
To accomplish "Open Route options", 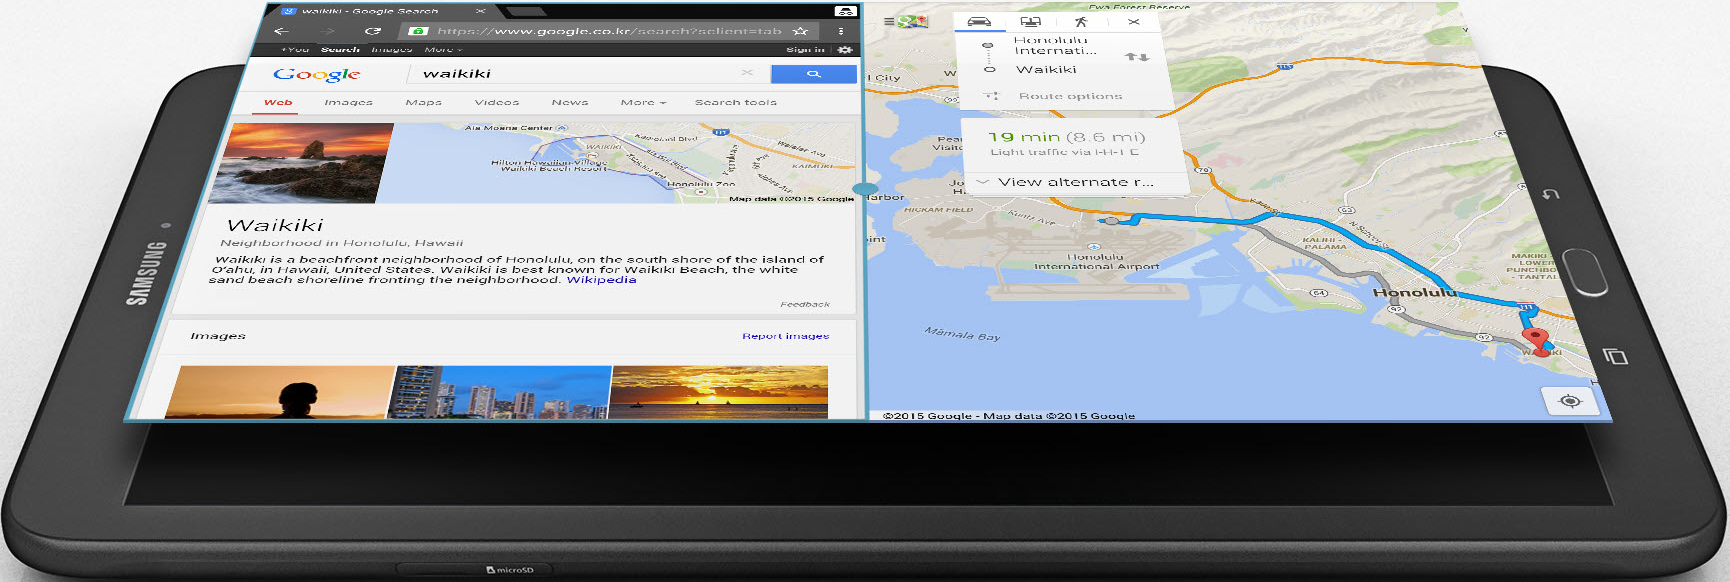I will pyautogui.click(x=1070, y=96).
